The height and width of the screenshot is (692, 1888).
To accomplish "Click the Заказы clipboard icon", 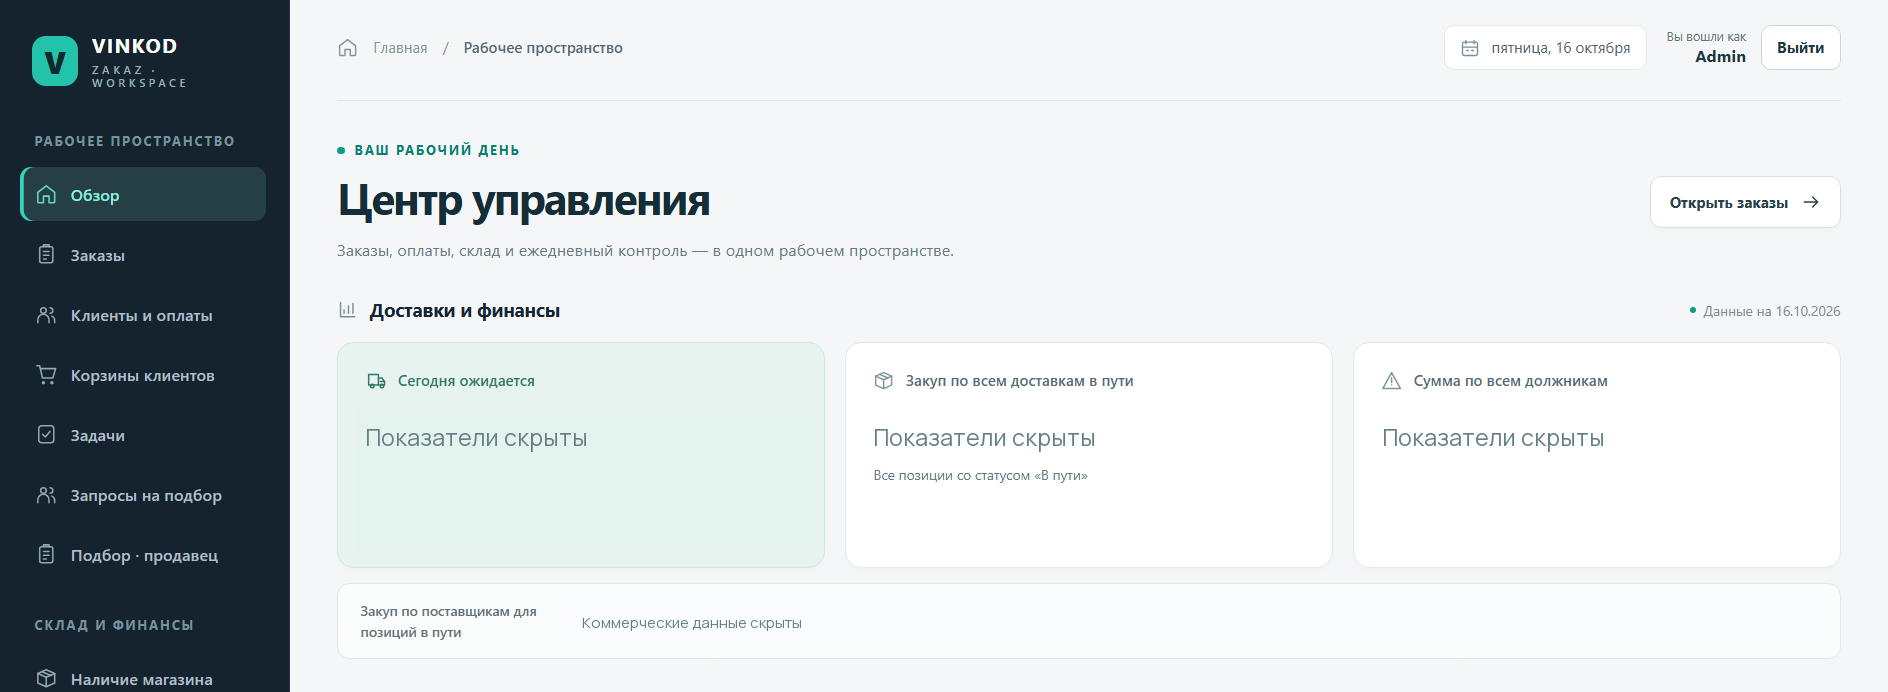I will pos(46,254).
